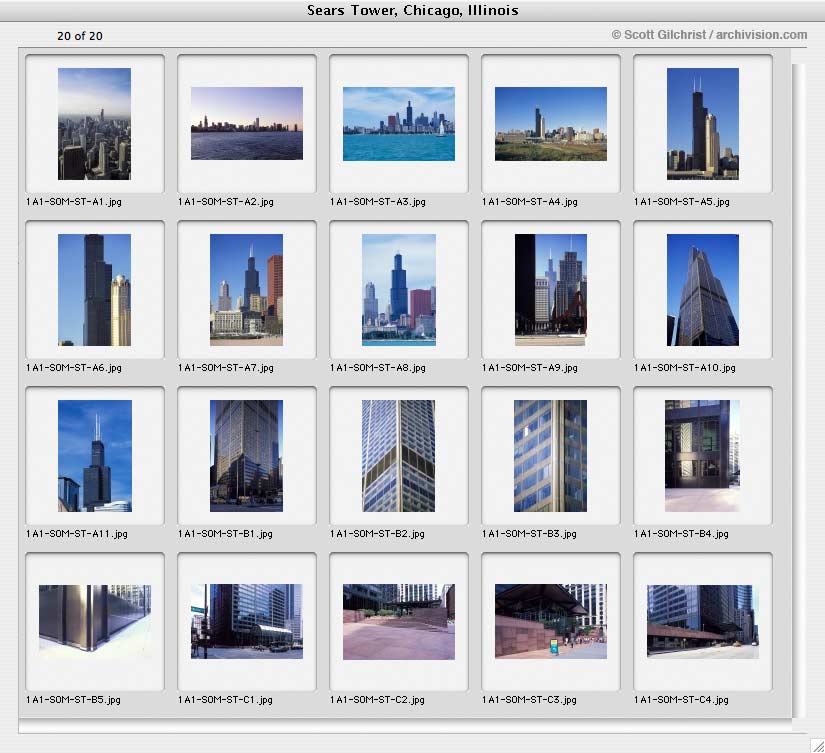This screenshot has width=825, height=753.
Task: Open the 1A1-SOM-ST-B5.jpg corner detail thumbnail
Action: tap(95, 621)
